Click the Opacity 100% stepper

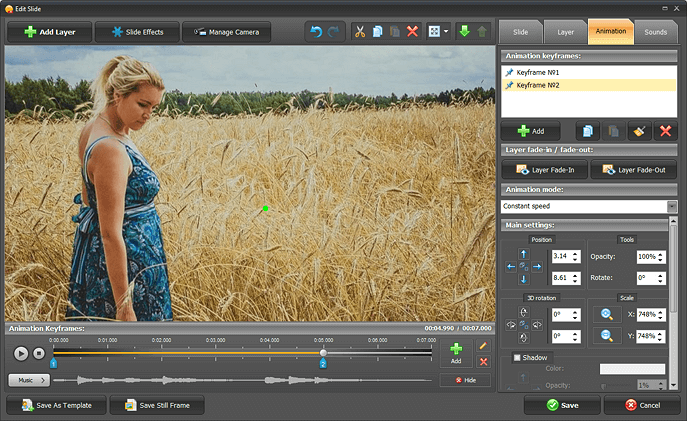click(660, 257)
